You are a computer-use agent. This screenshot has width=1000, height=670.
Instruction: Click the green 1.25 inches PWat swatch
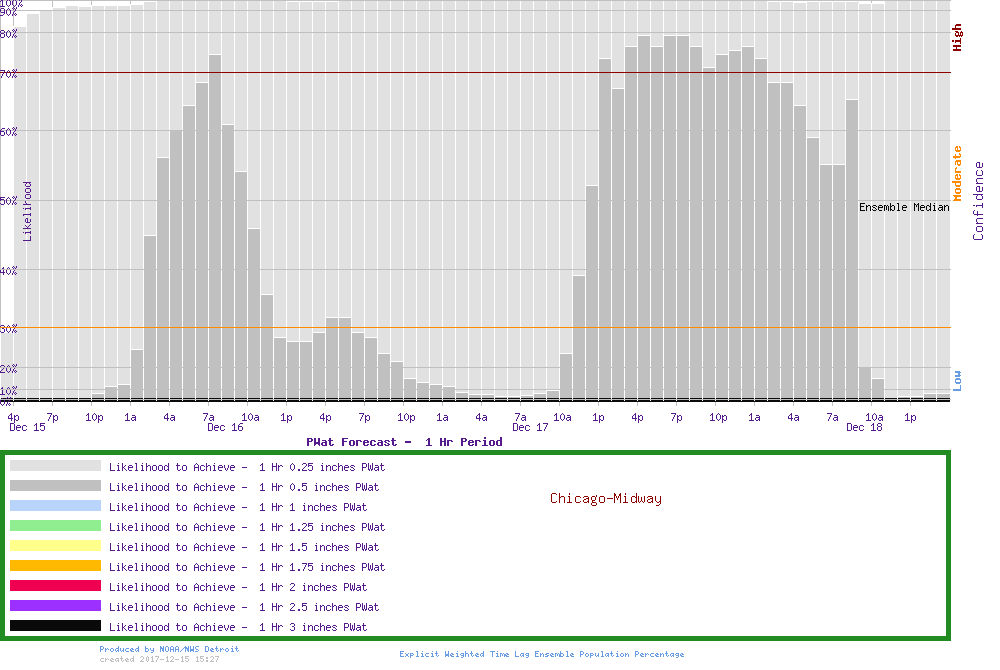(x=55, y=526)
